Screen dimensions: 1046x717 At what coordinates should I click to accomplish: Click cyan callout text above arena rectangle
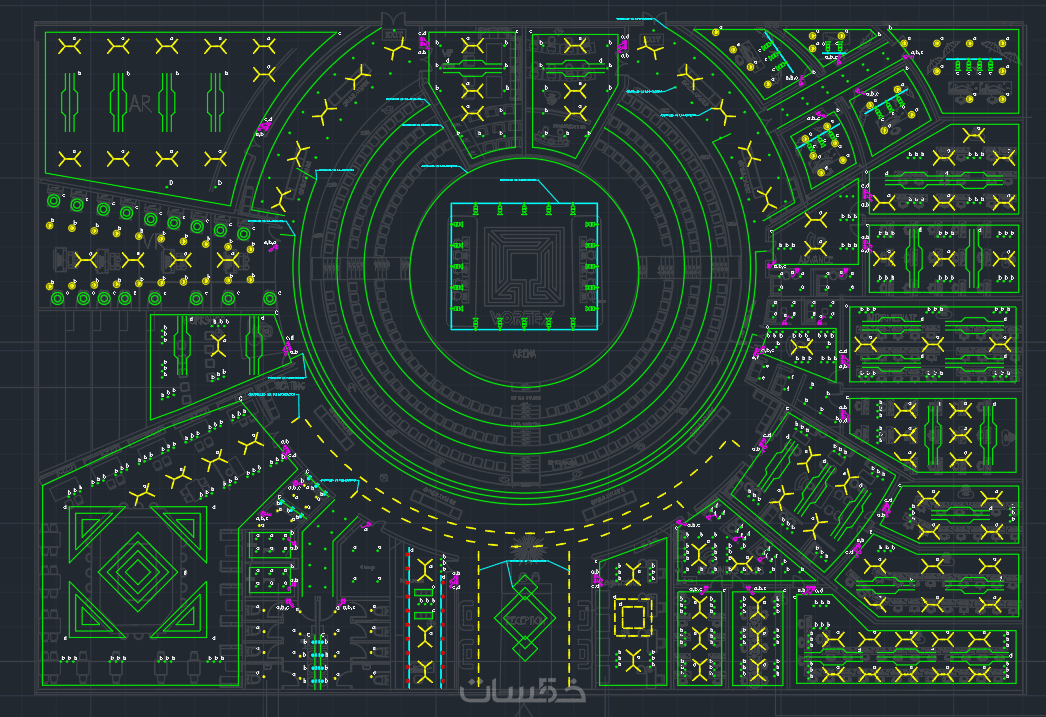519,180
